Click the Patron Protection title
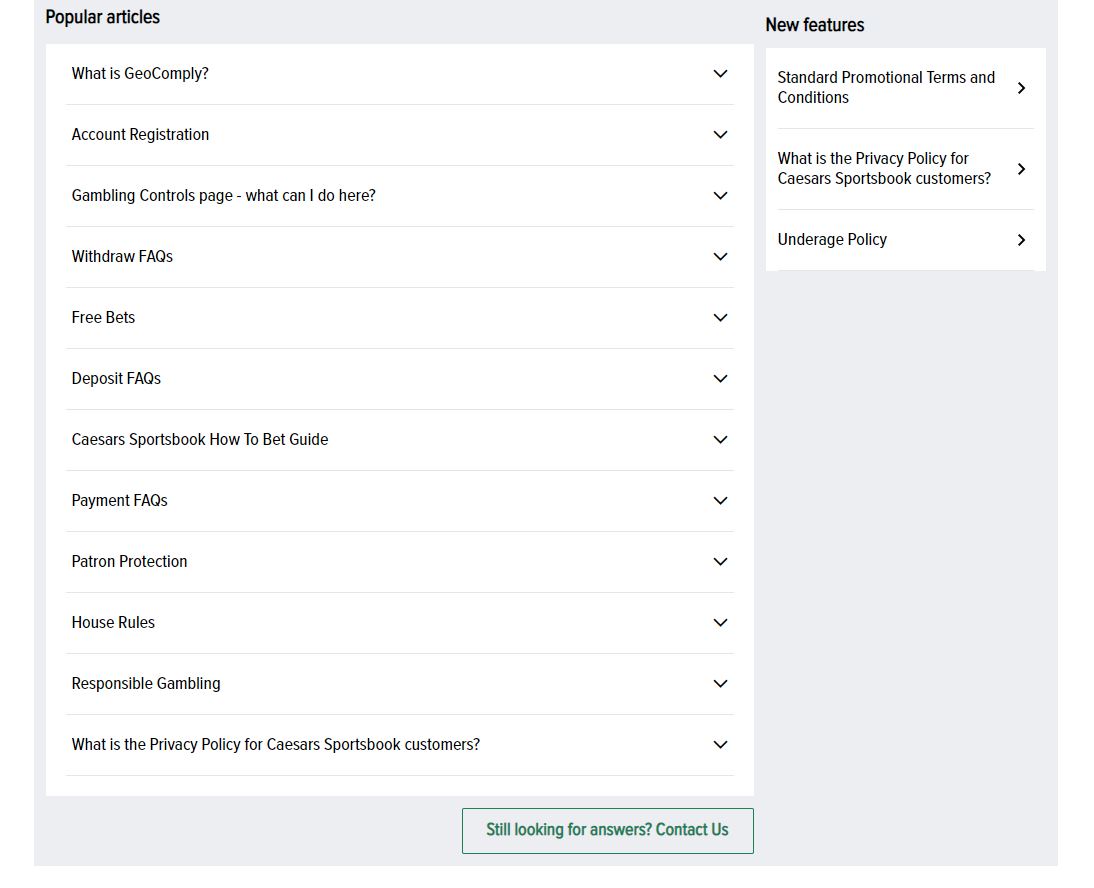Viewport: 1094px width, 888px height. [129, 561]
